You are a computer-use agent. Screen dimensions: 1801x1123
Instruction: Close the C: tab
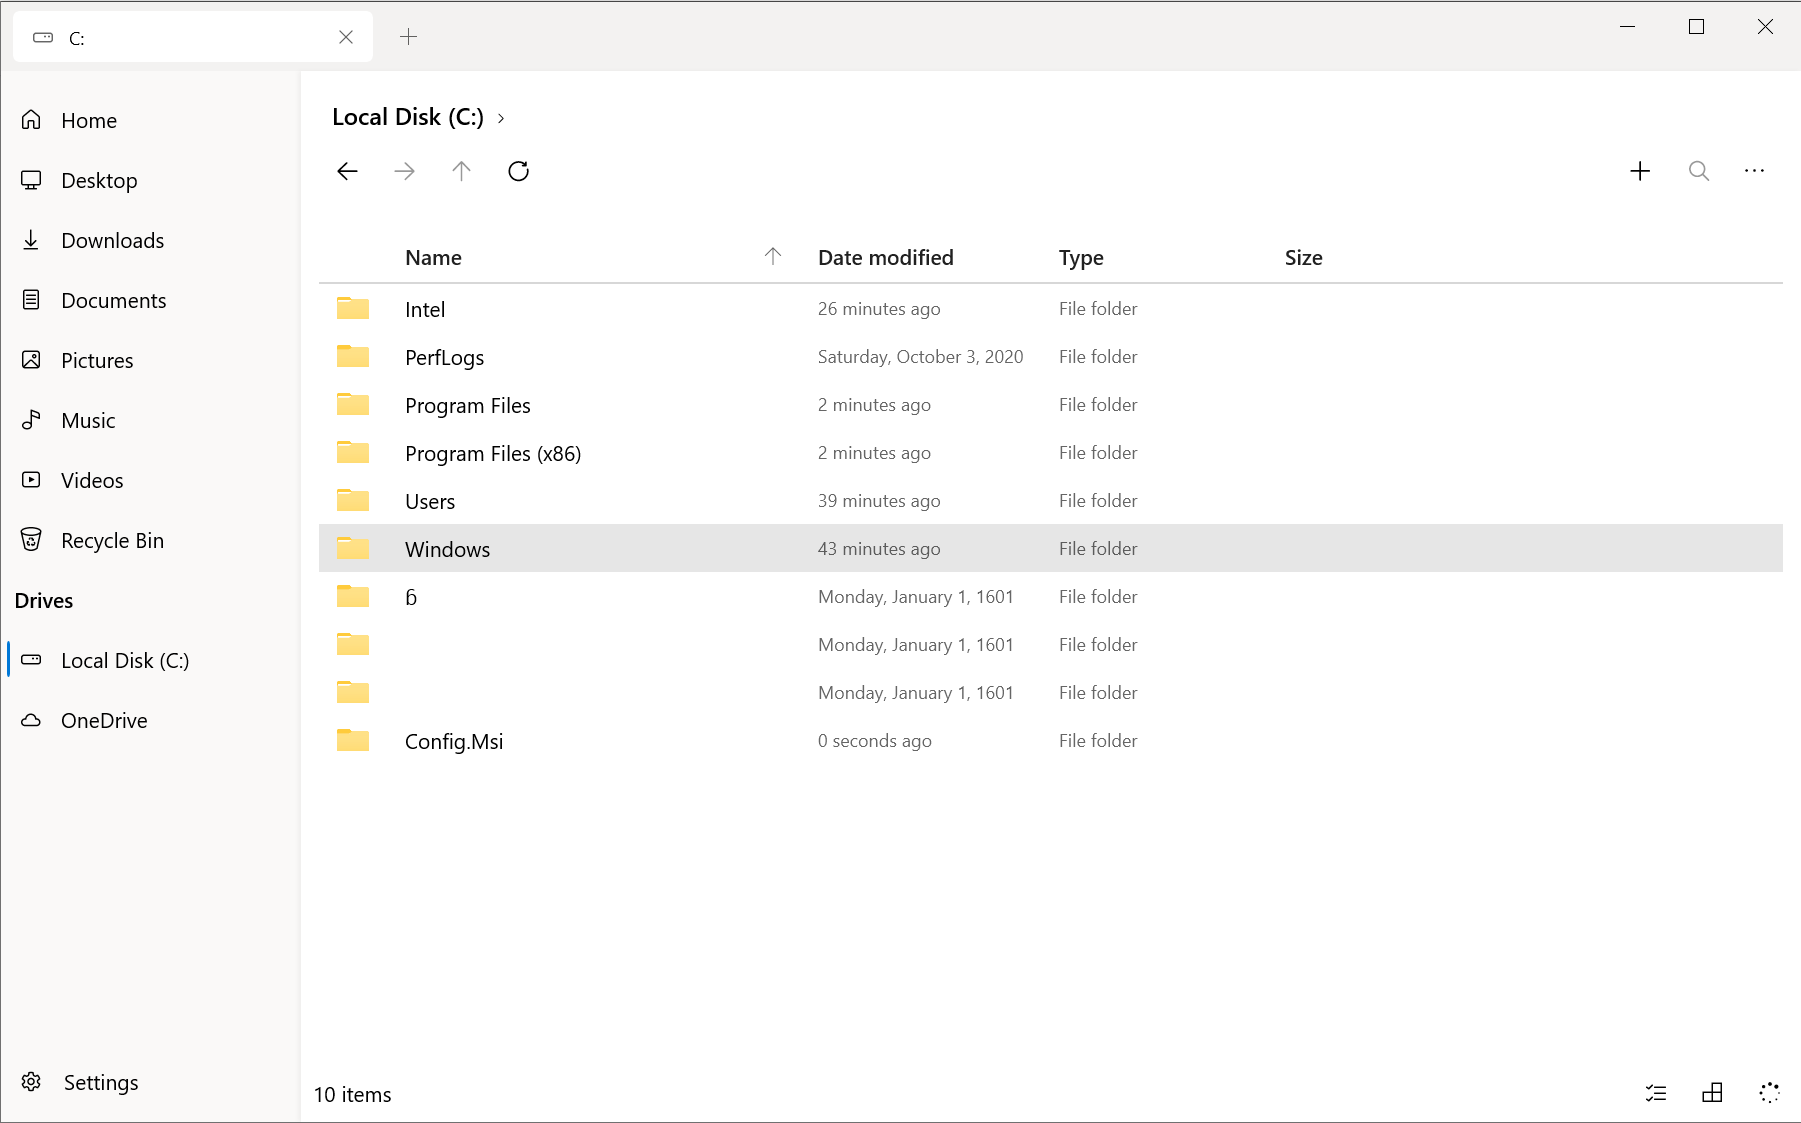tap(346, 37)
